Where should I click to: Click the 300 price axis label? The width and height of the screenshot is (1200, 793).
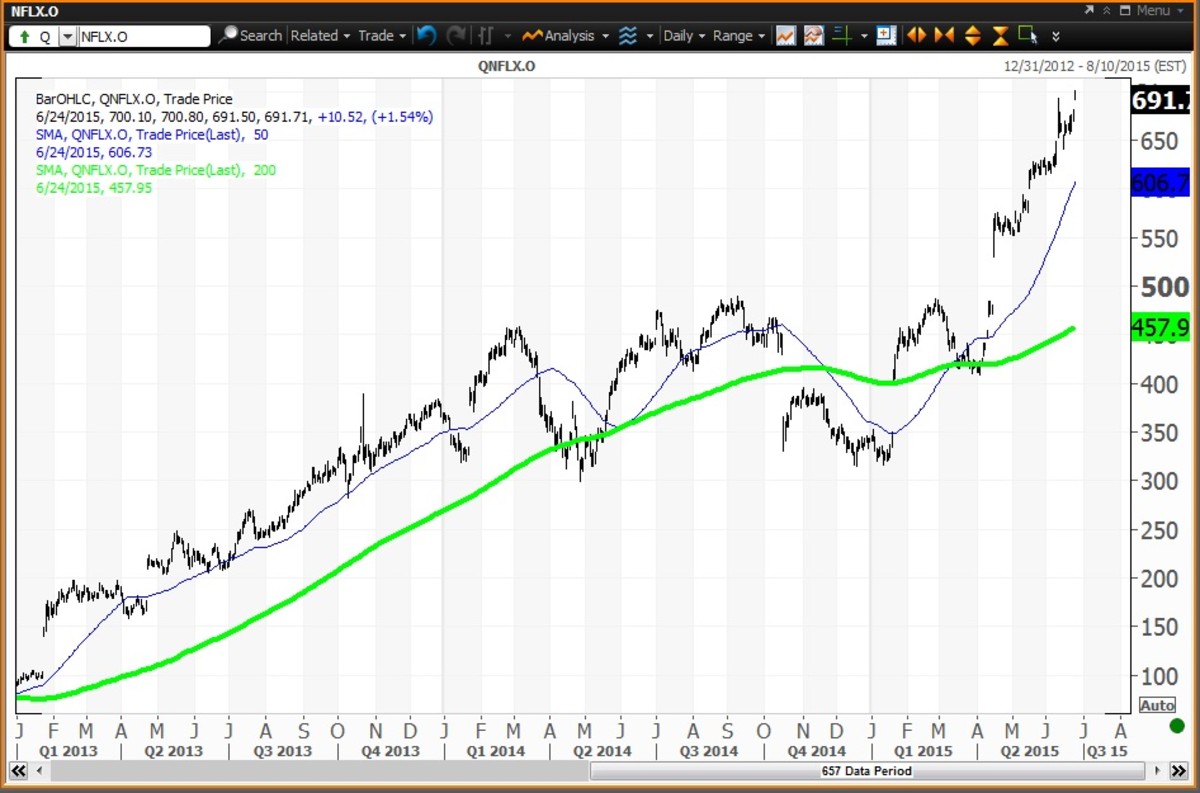[1158, 481]
